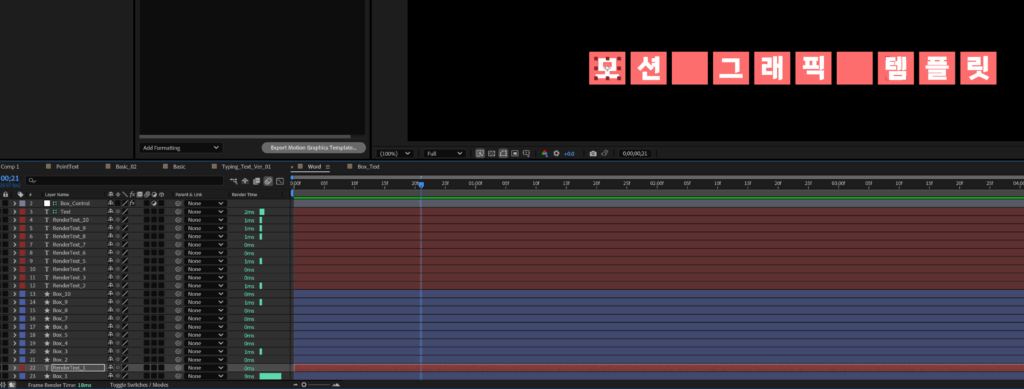The height and width of the screenshot is (389, 1024).
Task: Switch to the PointText timeline tab
Action: [x=67, y=167]
